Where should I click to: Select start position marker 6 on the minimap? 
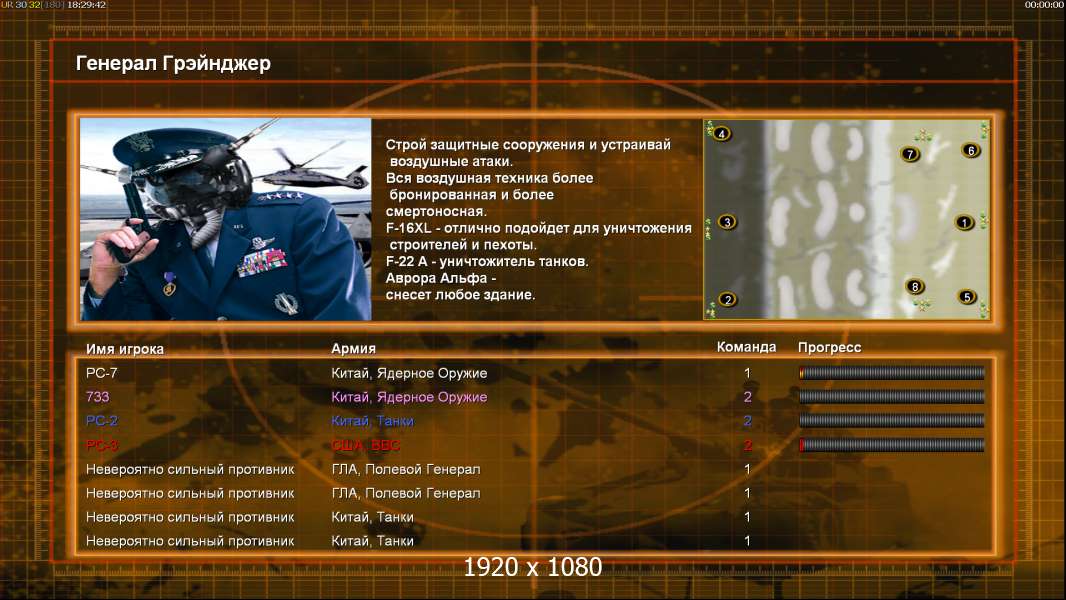point(970,150)
